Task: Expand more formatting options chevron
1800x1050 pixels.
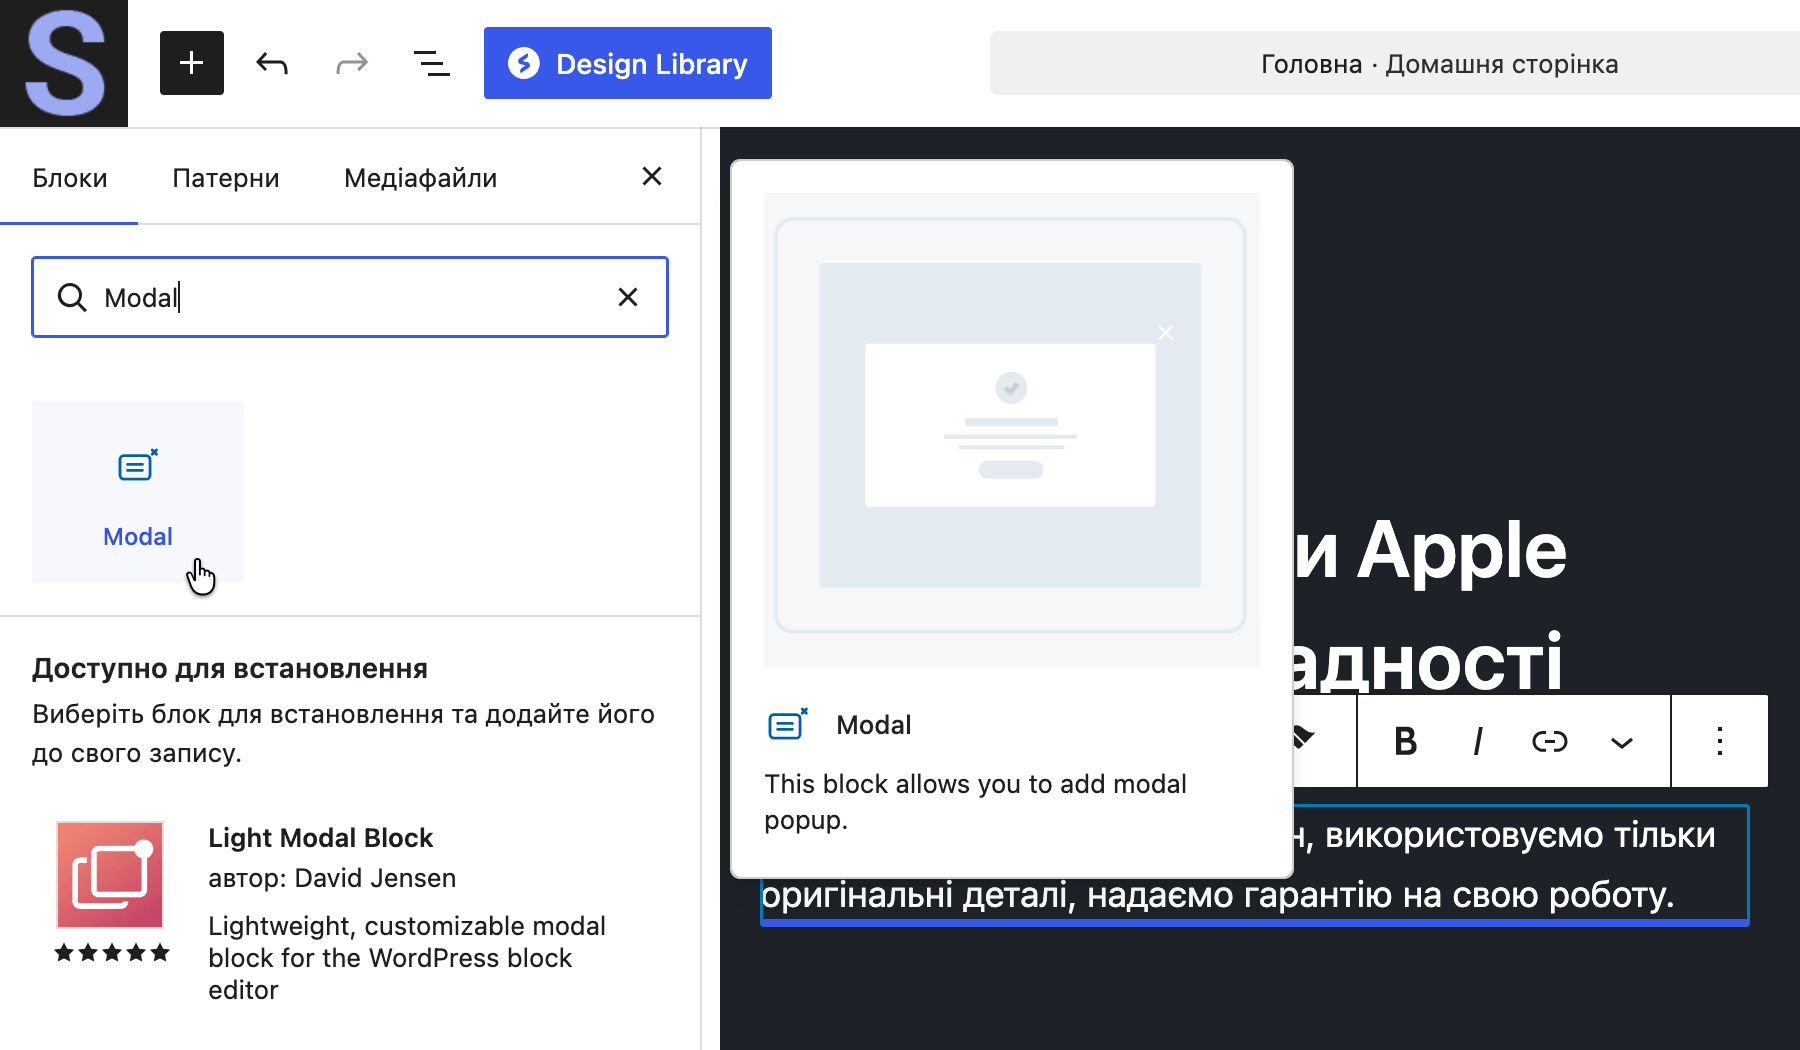Action: [1622, 741]
